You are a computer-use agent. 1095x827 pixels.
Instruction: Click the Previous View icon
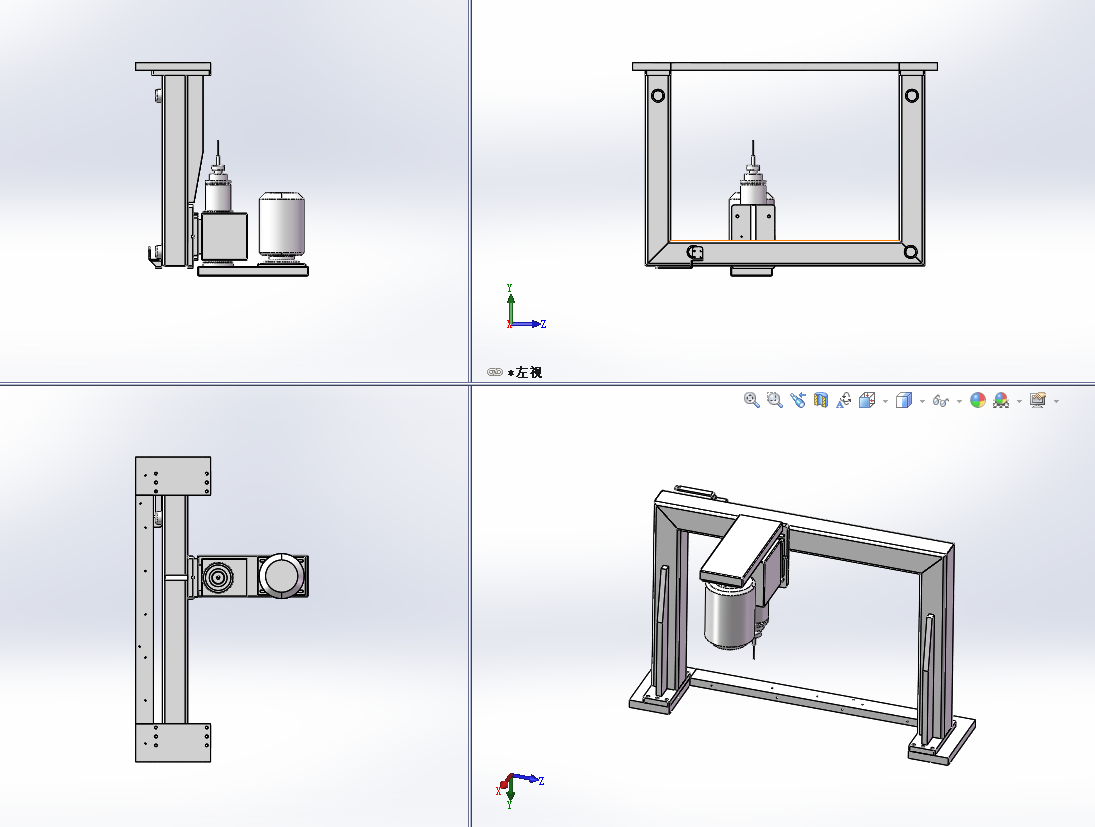click(798, 400)
